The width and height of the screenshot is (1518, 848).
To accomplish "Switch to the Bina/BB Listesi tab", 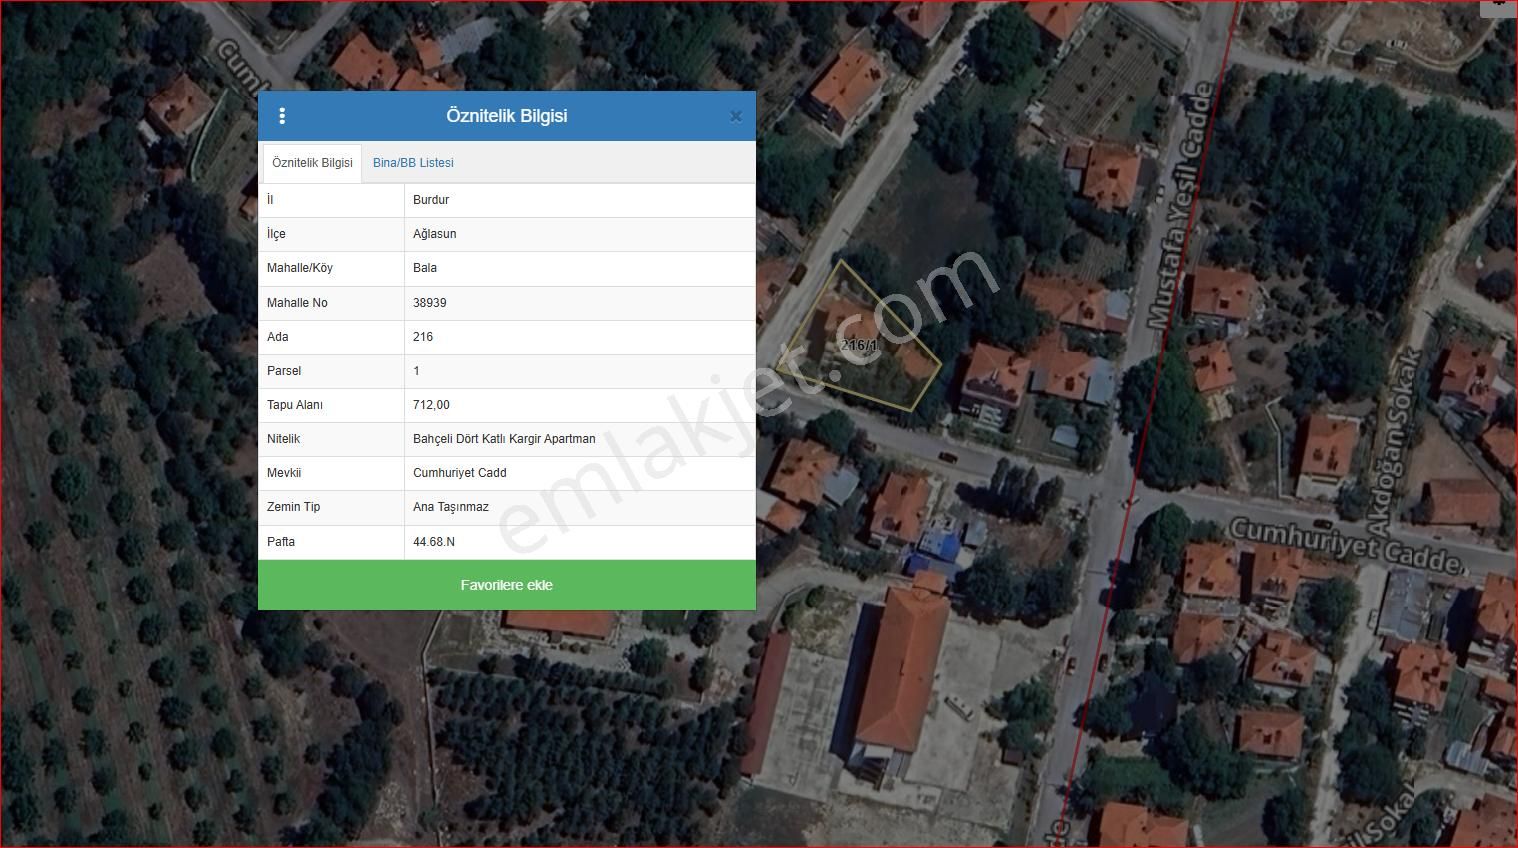I will 413,163.
